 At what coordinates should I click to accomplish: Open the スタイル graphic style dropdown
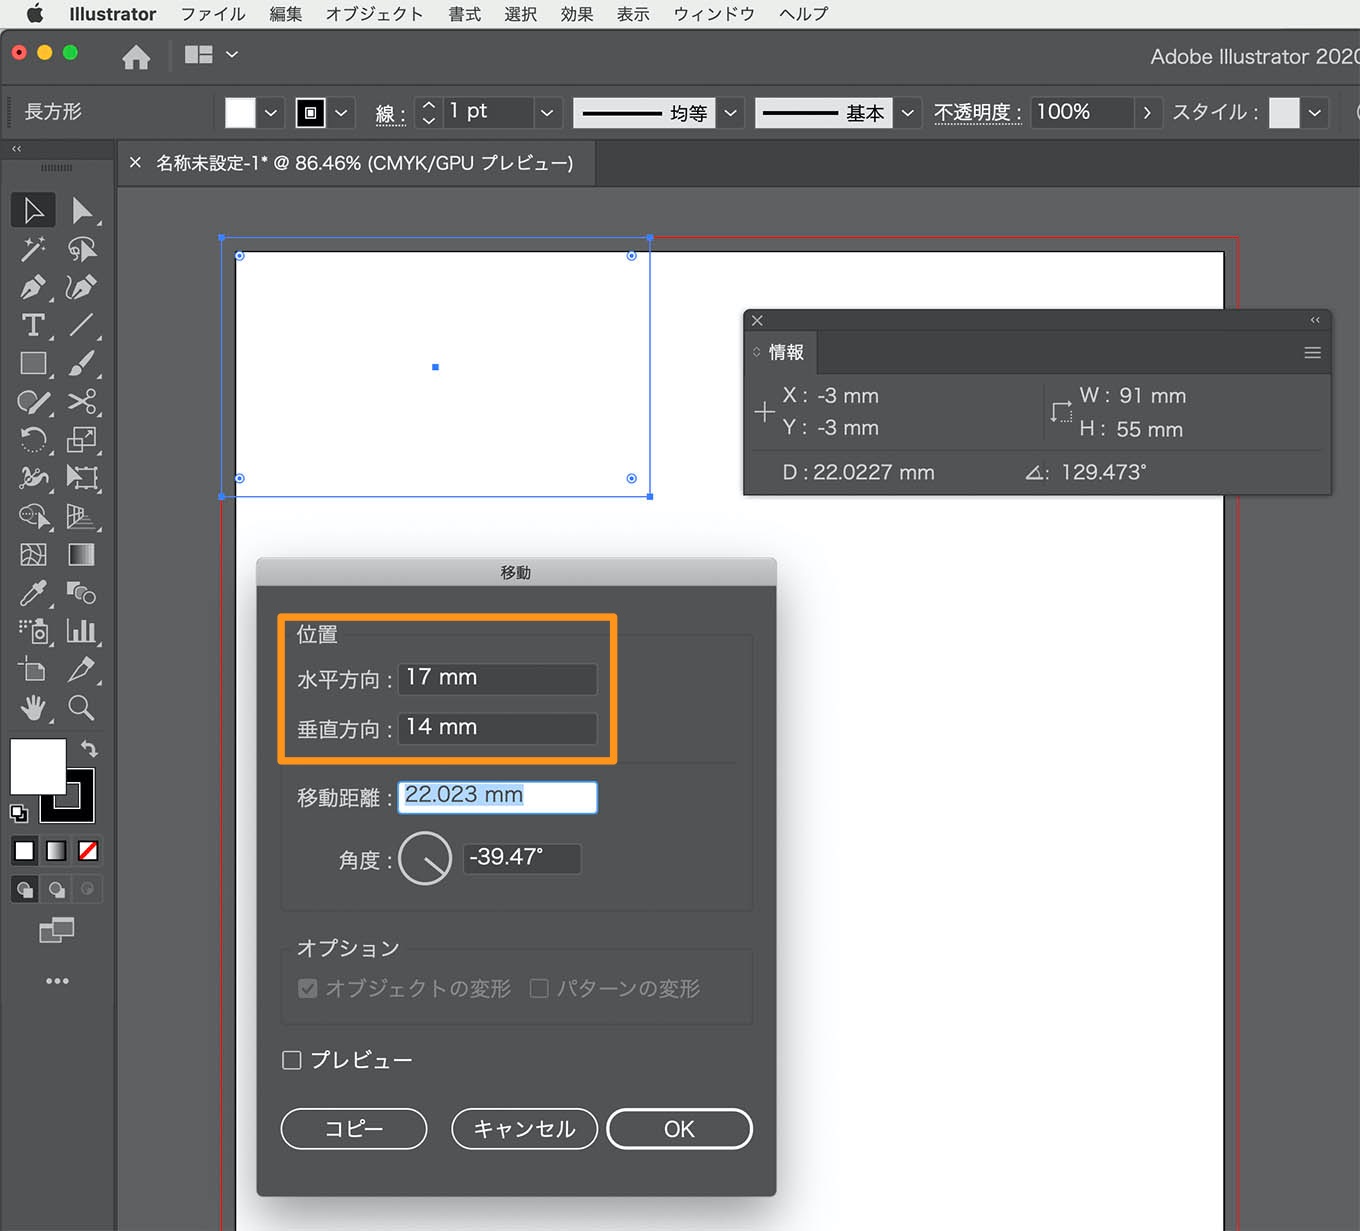click(1315, 113)
